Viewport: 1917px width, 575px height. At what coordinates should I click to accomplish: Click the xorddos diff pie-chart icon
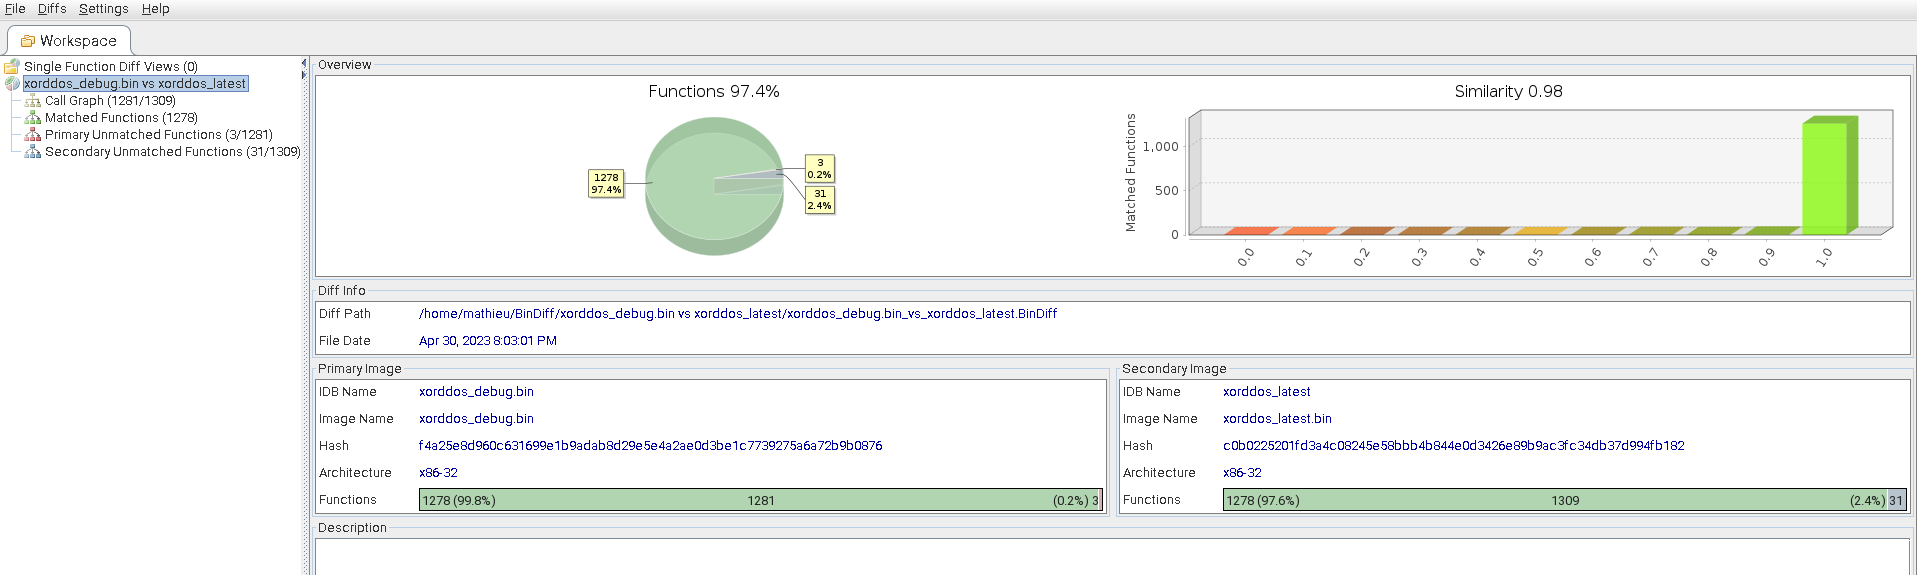click(x=12, y=84)
